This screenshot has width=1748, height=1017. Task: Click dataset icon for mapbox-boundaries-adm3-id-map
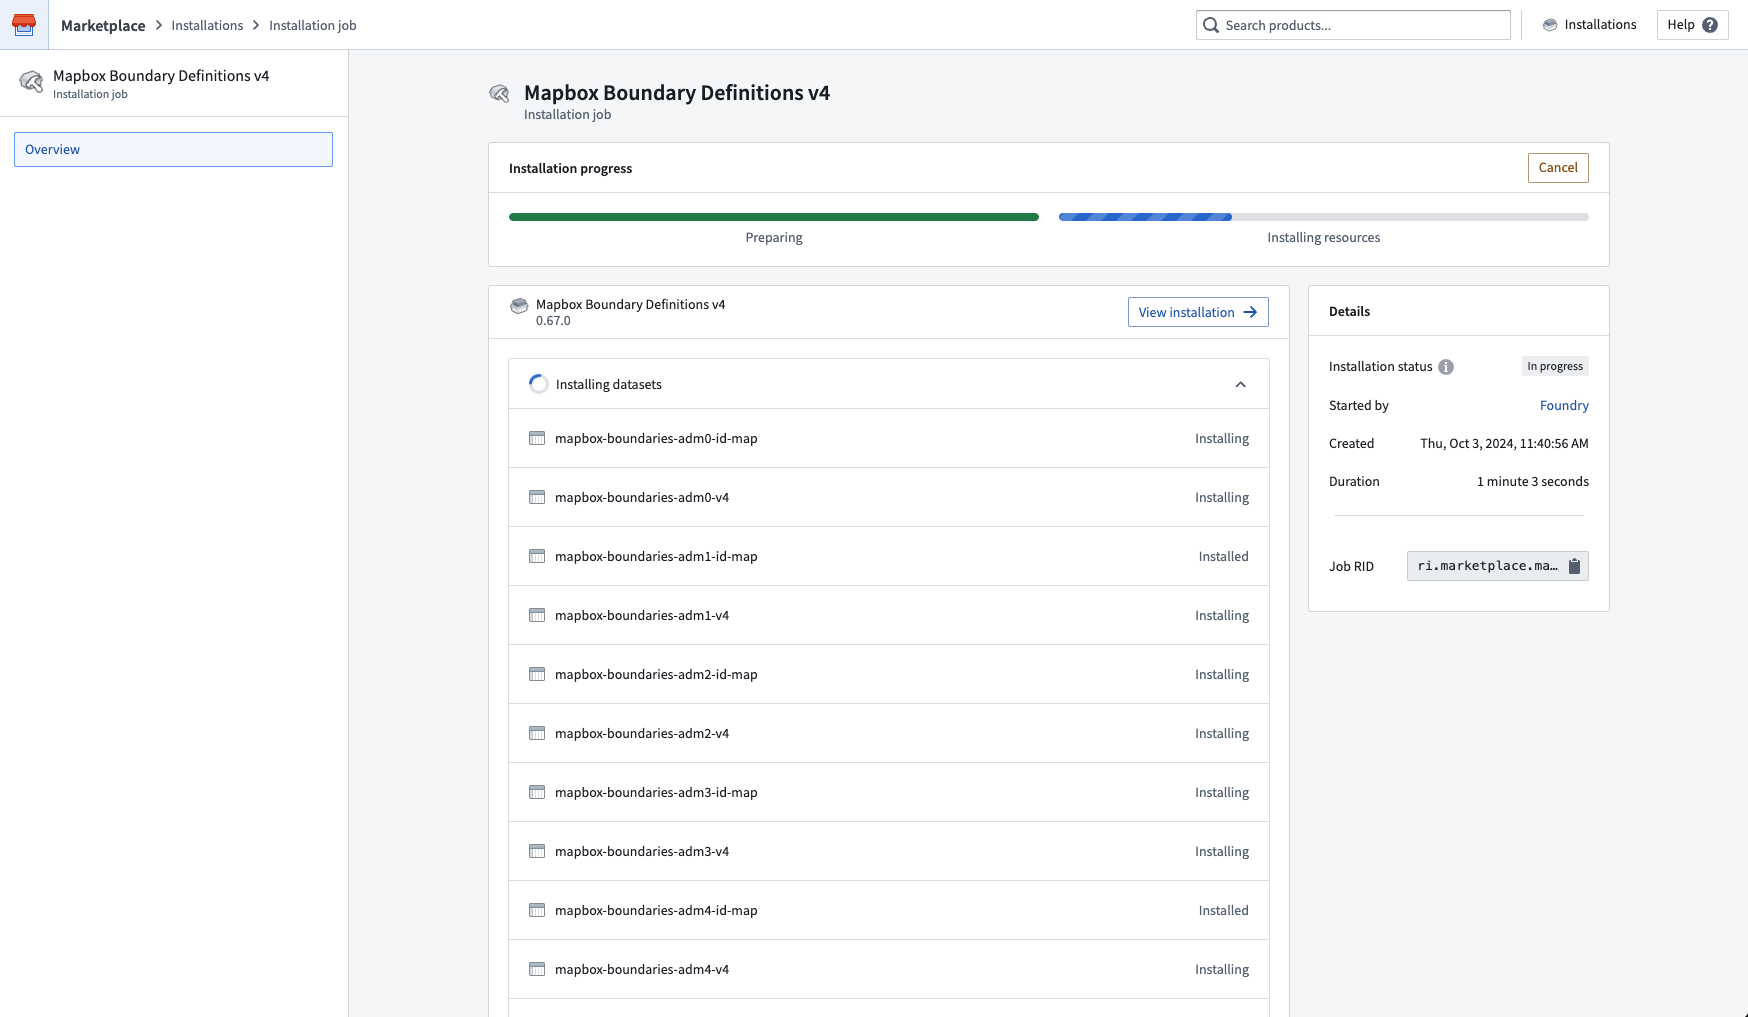[537, 792]
